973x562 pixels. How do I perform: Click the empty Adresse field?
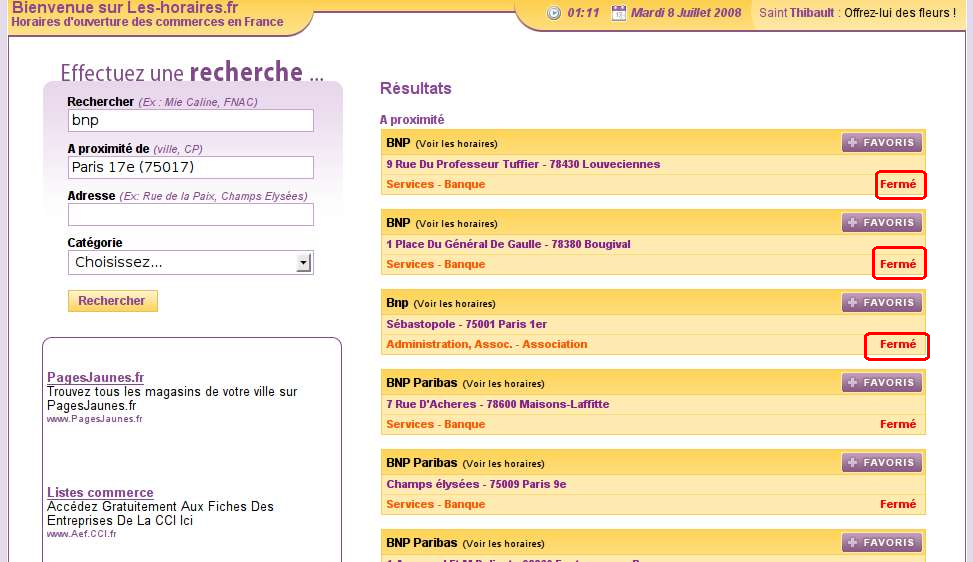191,215
